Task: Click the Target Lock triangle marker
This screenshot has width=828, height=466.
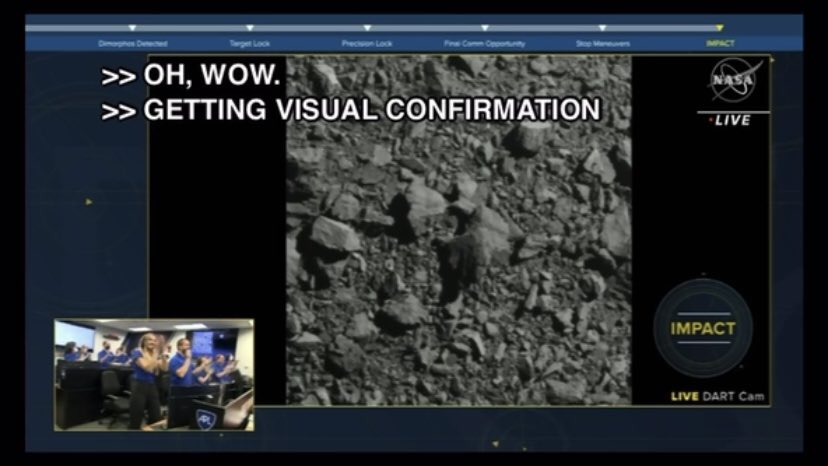Action: click(x=250, y=28)
